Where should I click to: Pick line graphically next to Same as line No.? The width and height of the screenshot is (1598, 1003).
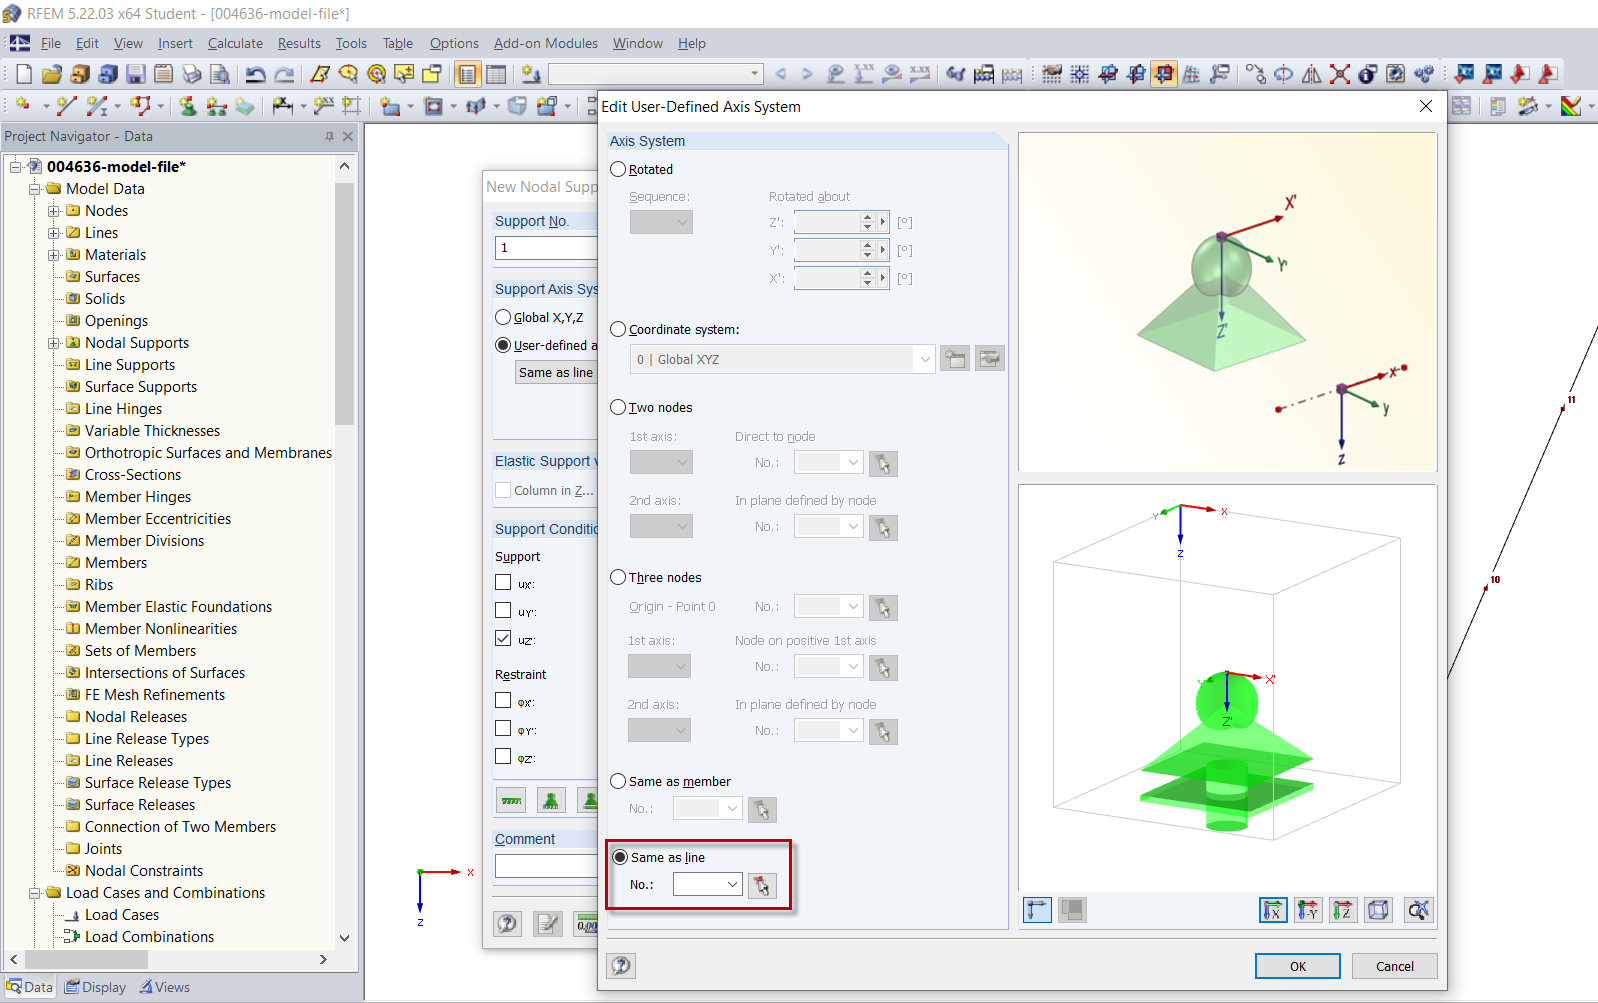point(762,885)
